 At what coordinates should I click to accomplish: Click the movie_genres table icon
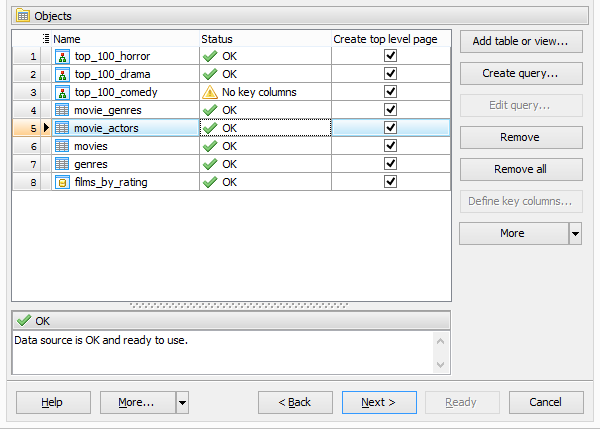pos(62,110)
